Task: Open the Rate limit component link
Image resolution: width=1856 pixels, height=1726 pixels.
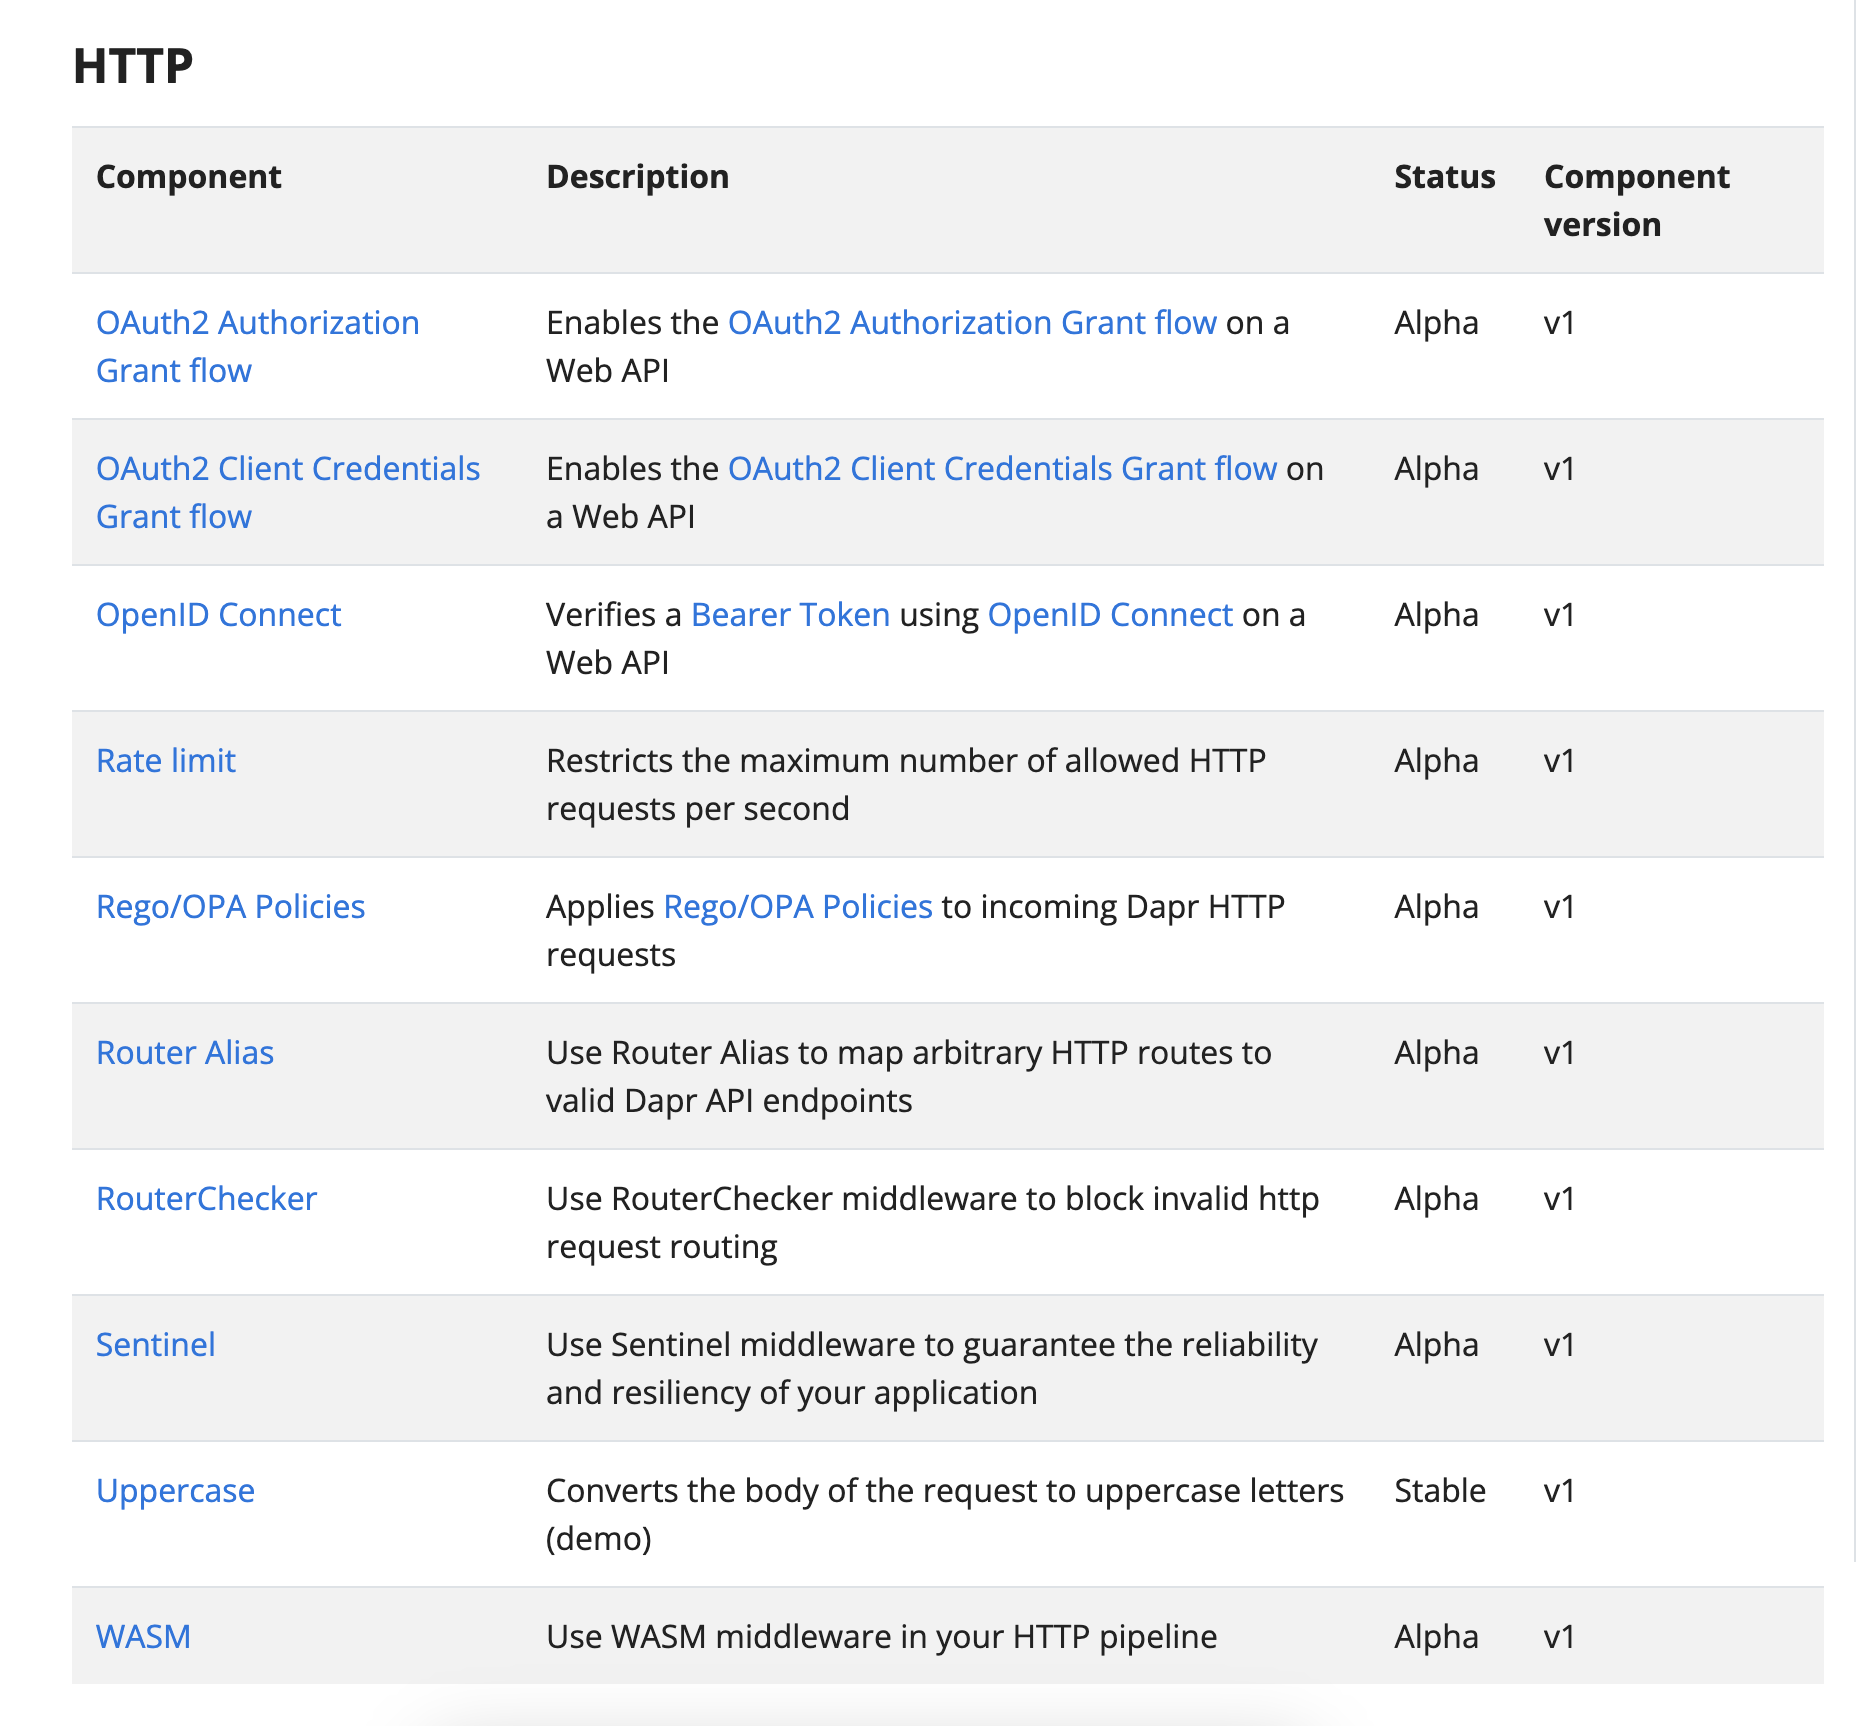Action: (x=166, y=760)
